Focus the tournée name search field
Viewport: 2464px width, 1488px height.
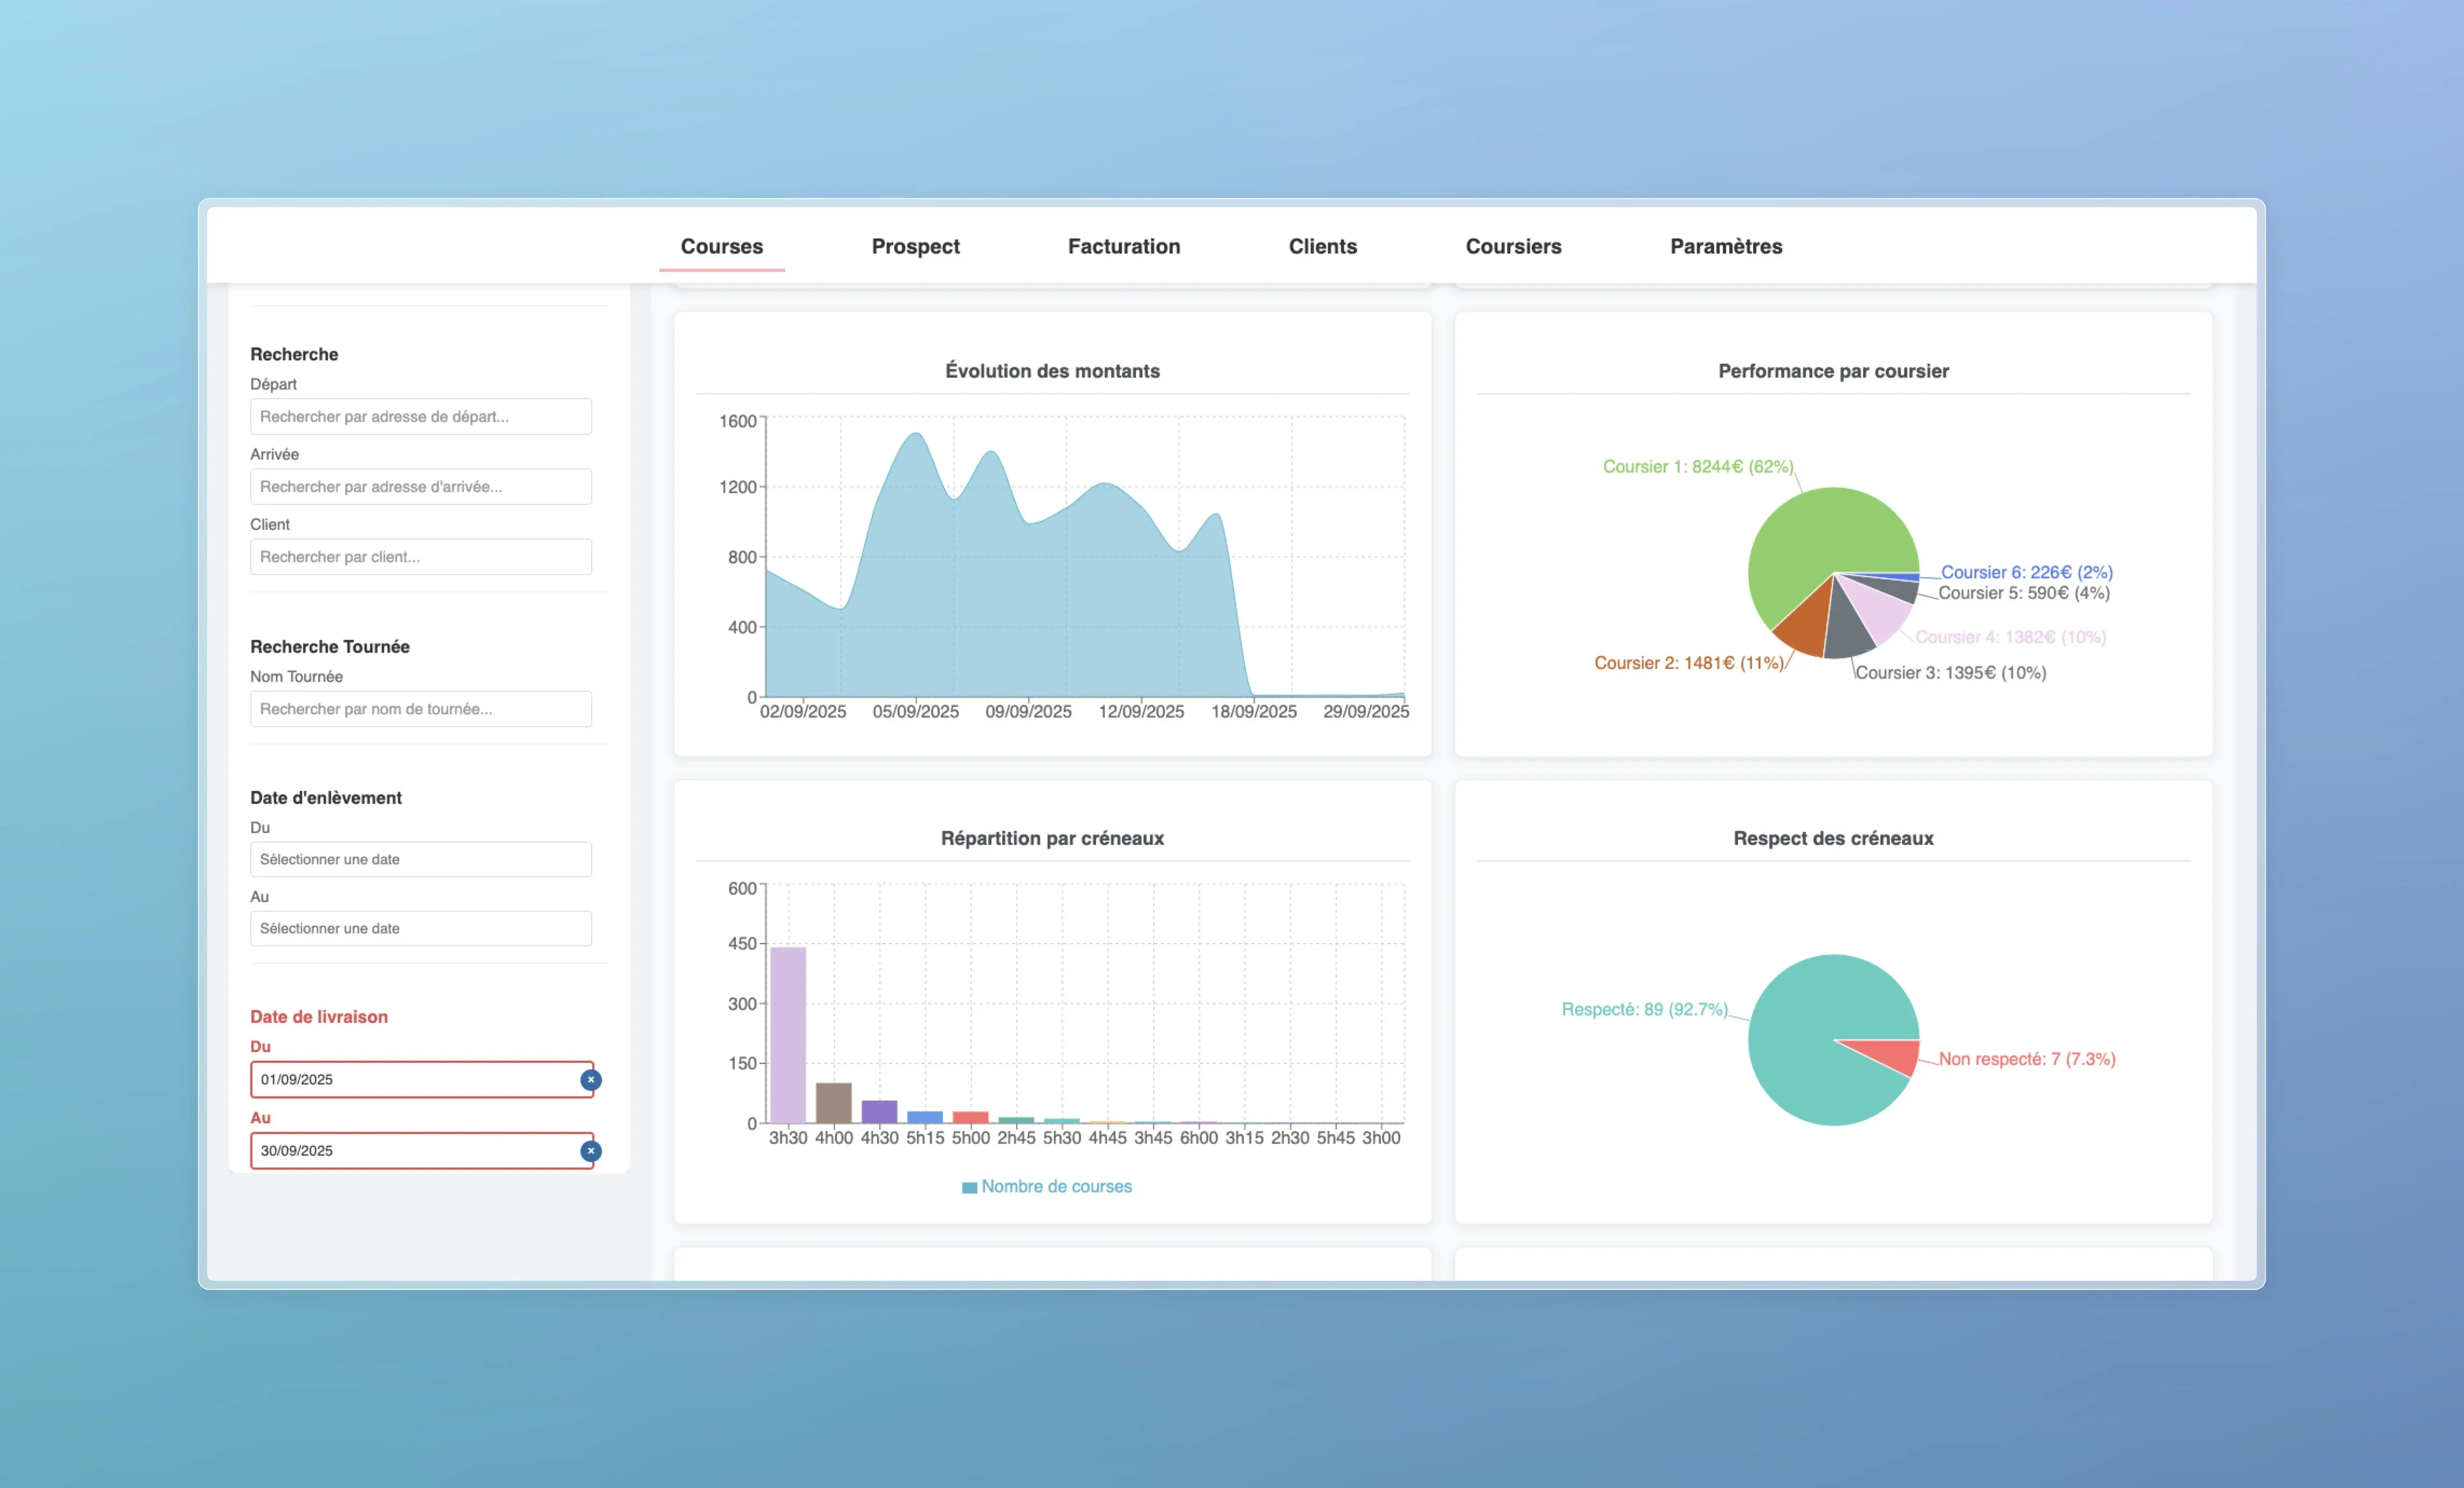420,709
